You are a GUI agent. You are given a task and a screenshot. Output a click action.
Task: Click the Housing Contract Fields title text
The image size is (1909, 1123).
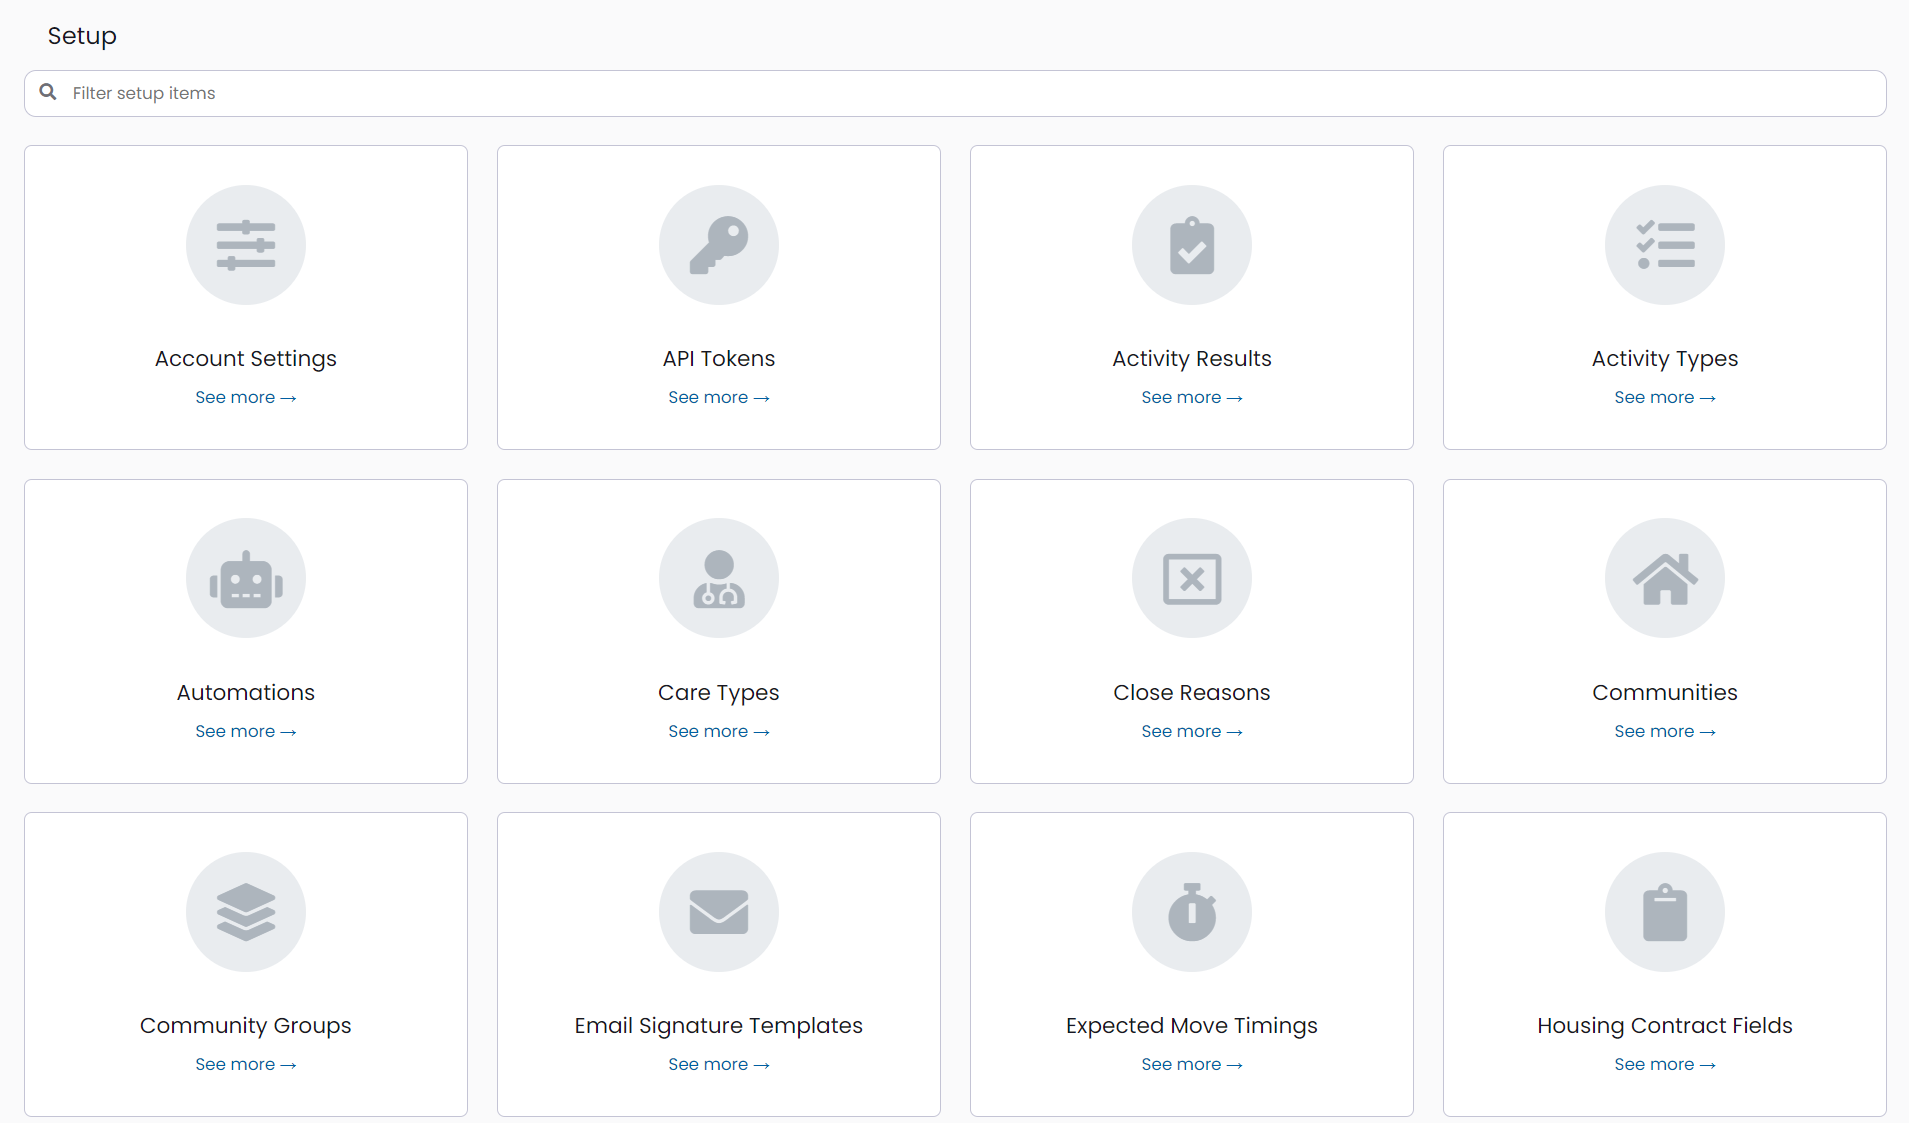(1665, 1026)
